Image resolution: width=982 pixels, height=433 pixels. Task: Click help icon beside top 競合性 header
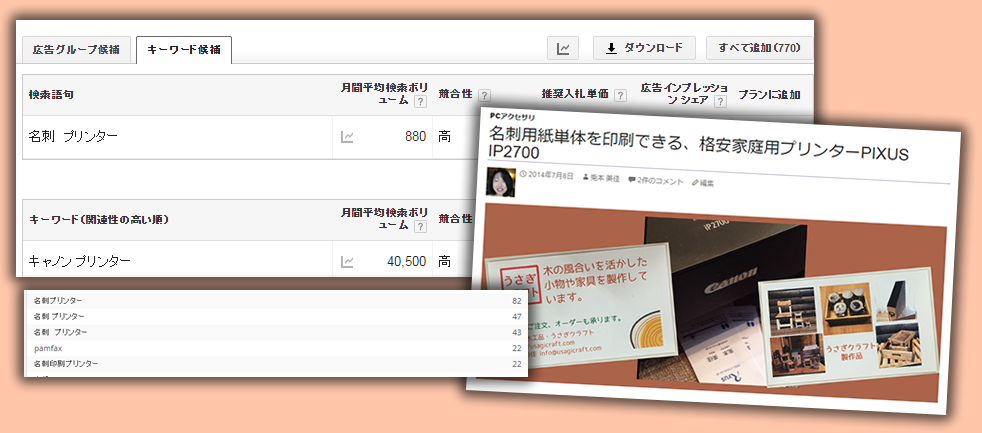pos(484,95)
